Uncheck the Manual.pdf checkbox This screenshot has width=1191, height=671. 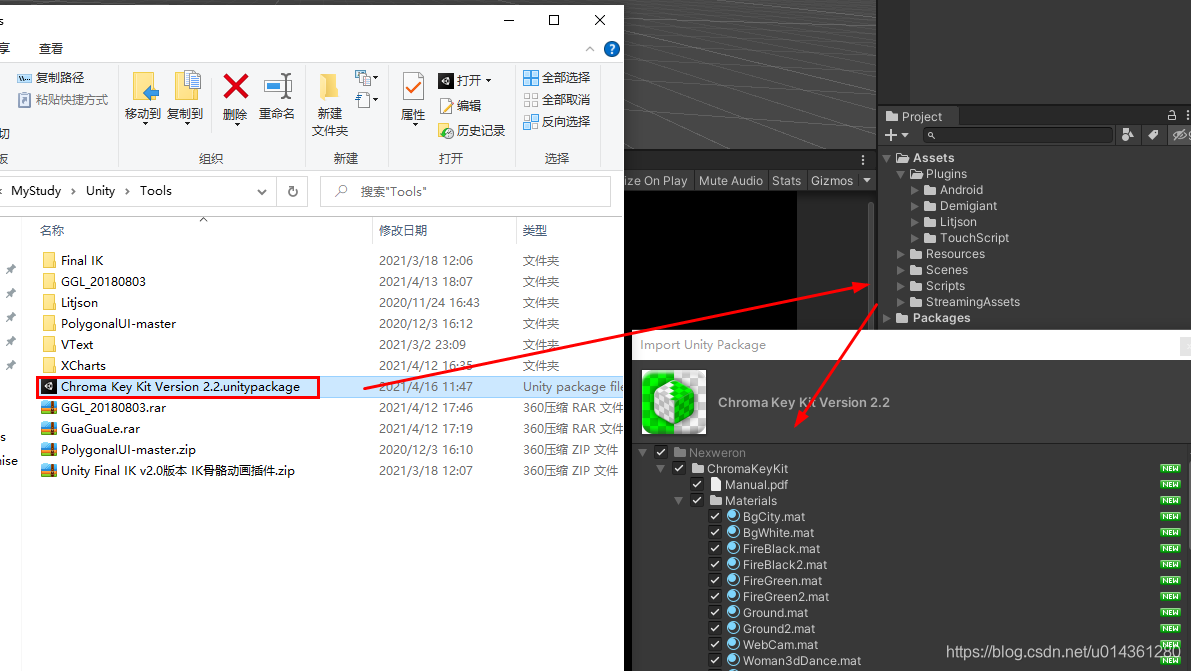(697, 484)
